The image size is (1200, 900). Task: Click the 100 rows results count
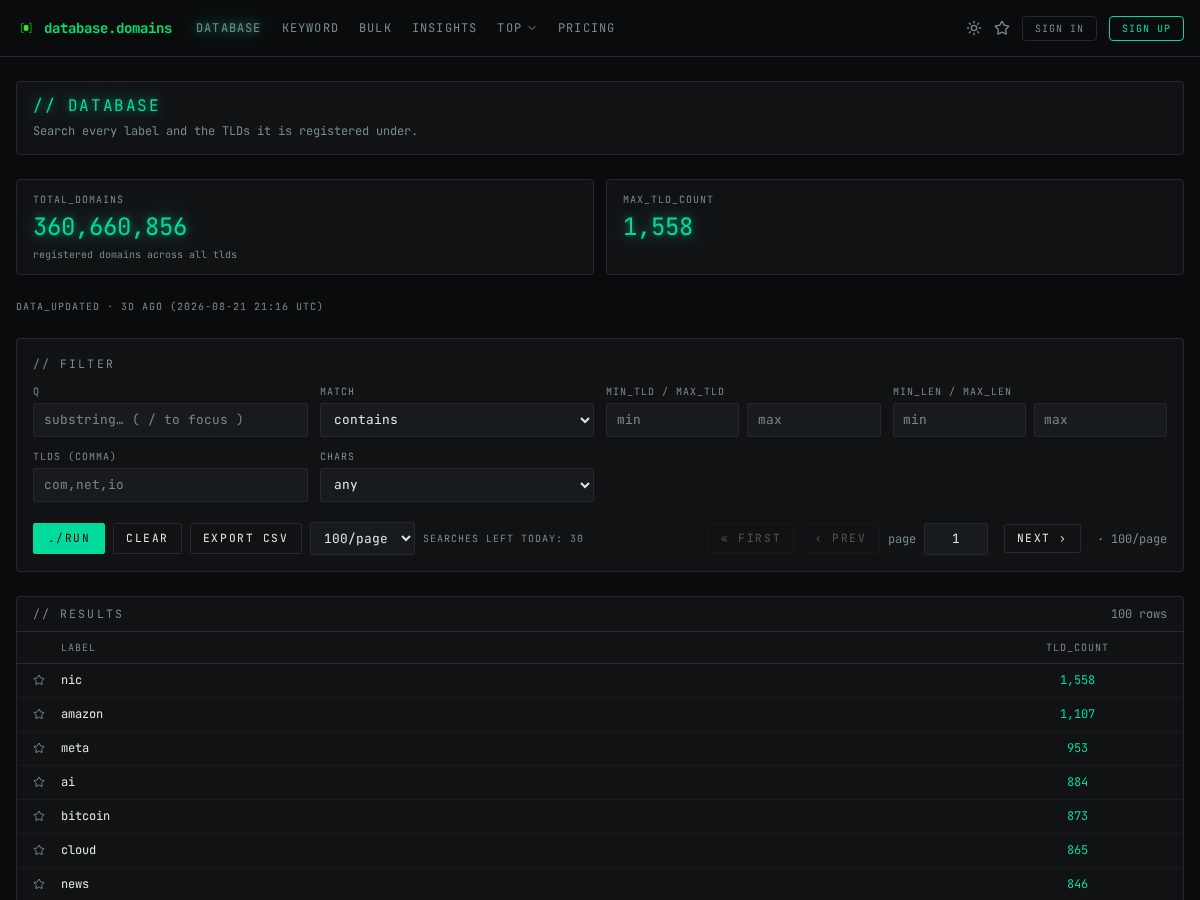[1138, 614]
